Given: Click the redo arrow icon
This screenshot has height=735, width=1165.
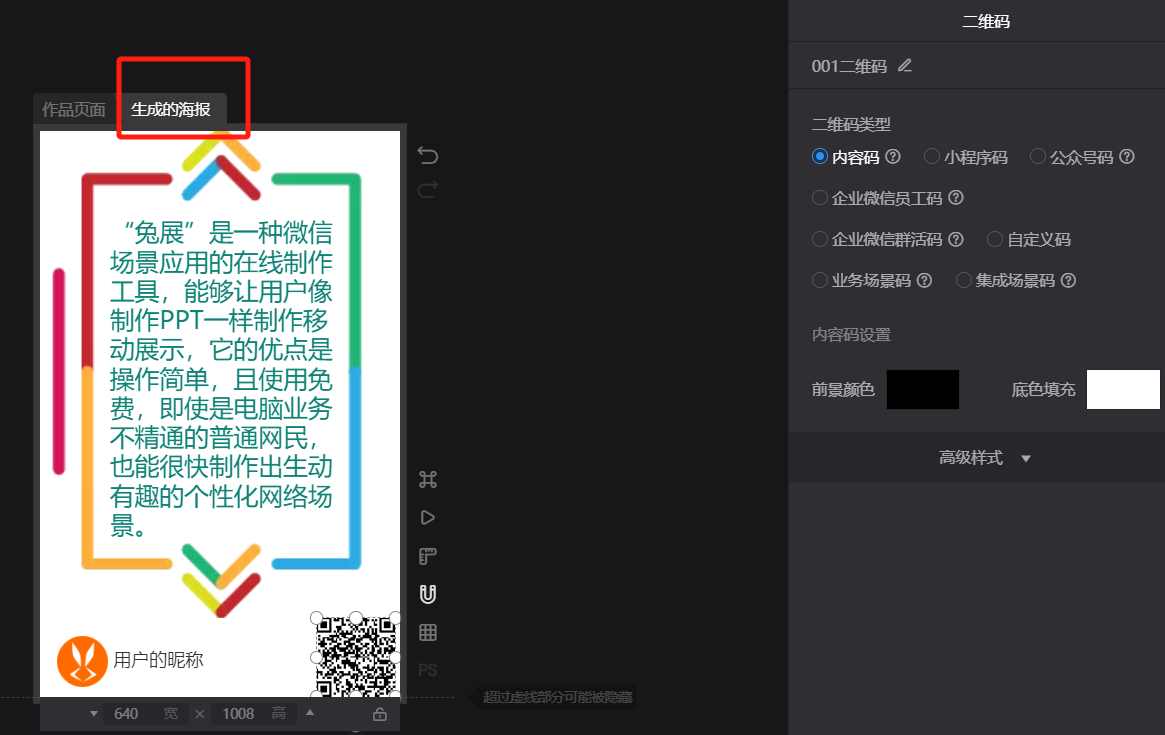Looking at the screenshot, I should [428, 190].
